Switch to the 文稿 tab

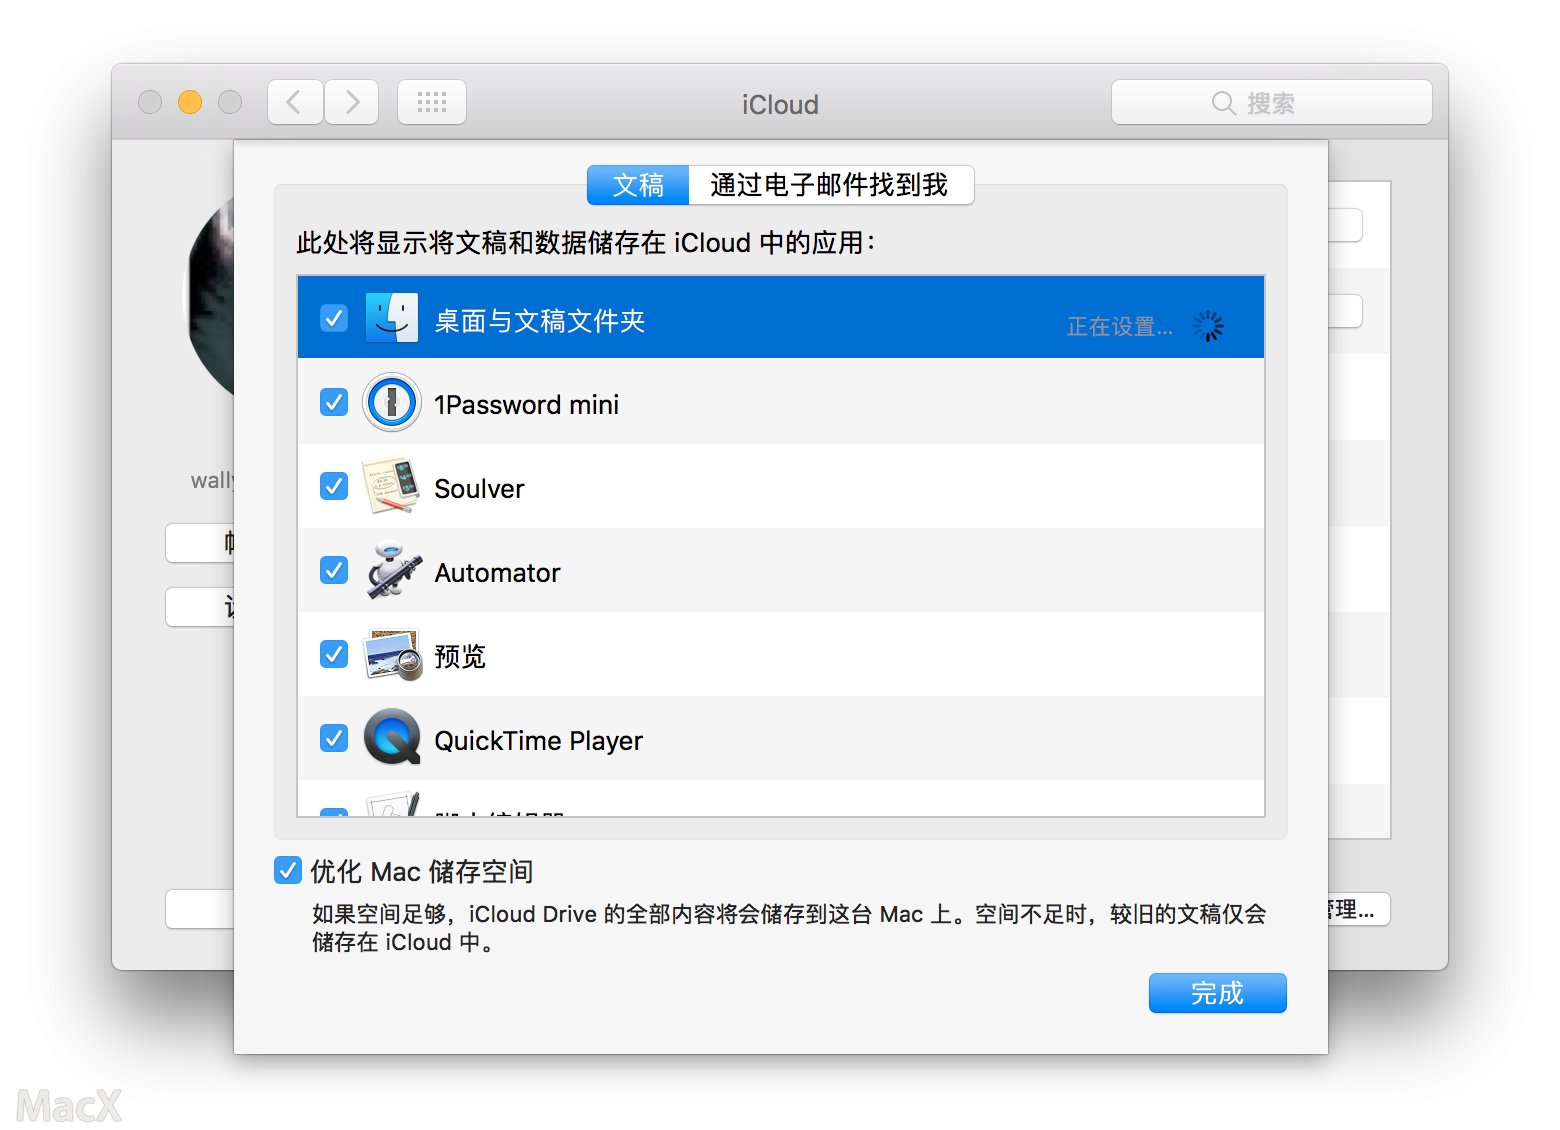(x=638, y=185)
